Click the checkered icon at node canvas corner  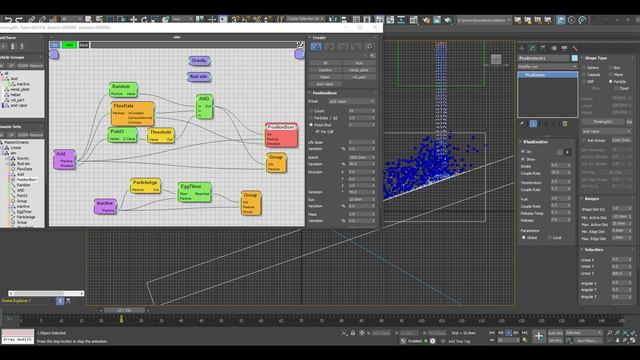pos(300,44)
